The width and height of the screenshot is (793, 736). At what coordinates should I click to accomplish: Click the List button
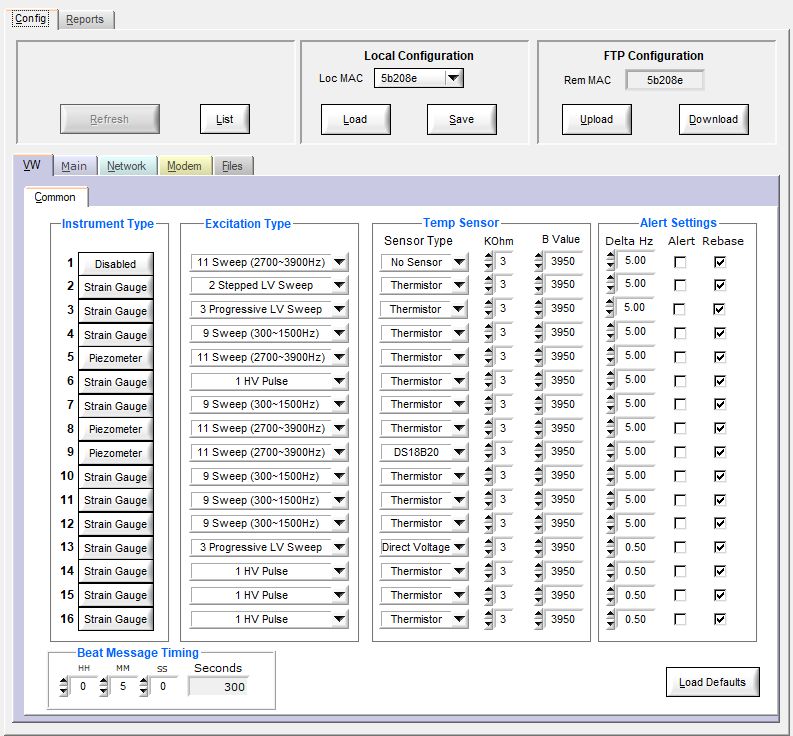(225, 119)
